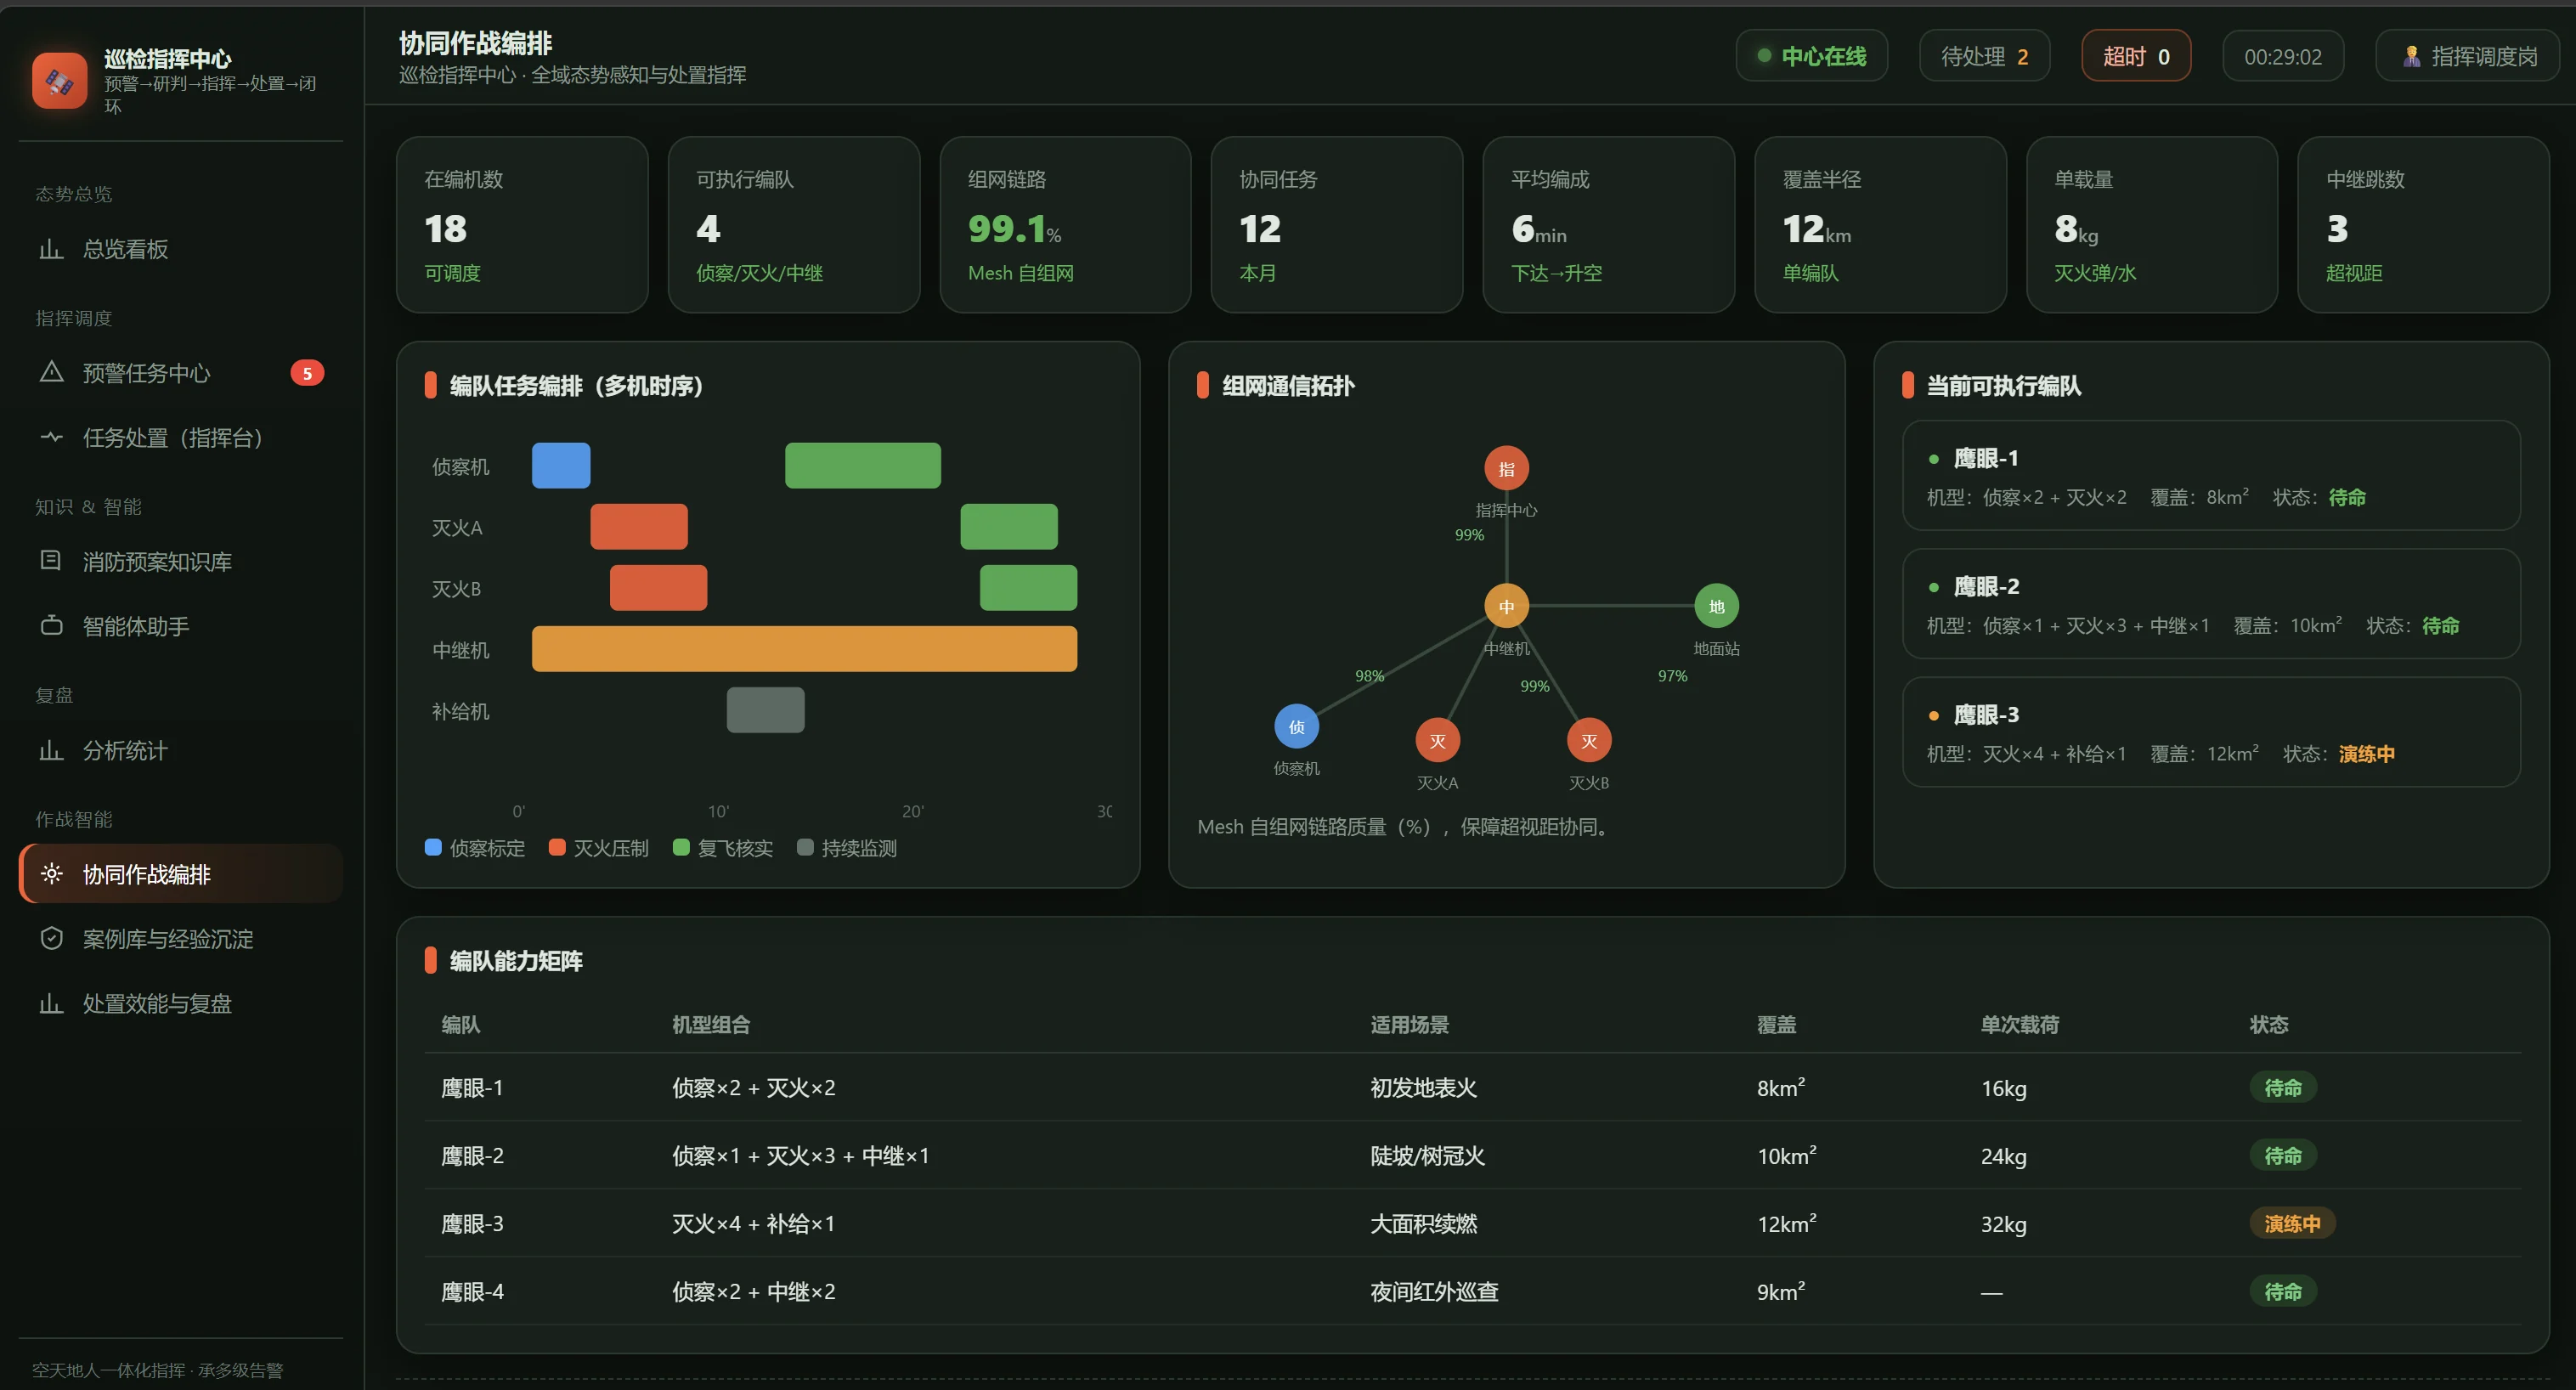
Task: Select the gray 补给机 timeline block
Action: coord(765,710)
